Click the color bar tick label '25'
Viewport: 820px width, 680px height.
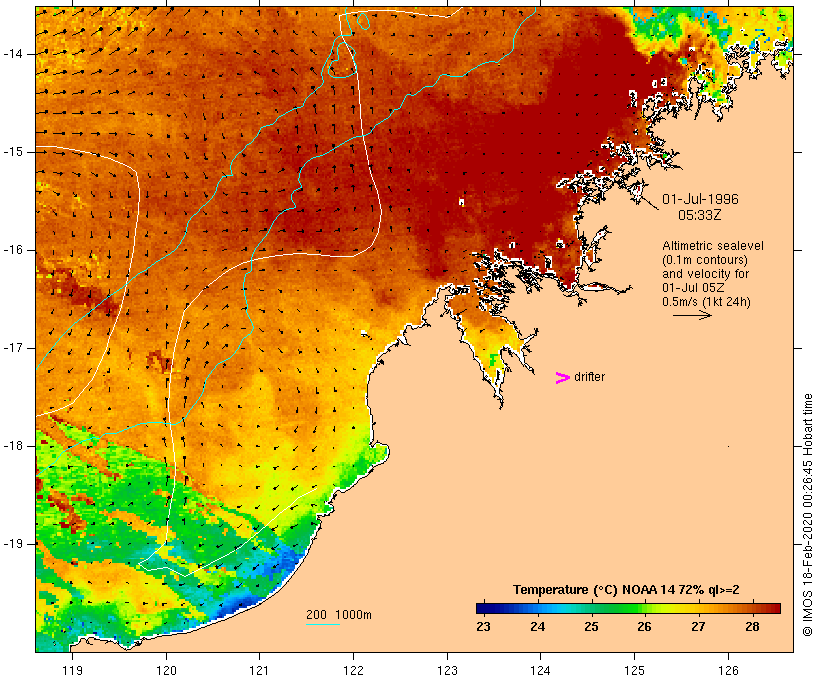[x=591, y=627]
